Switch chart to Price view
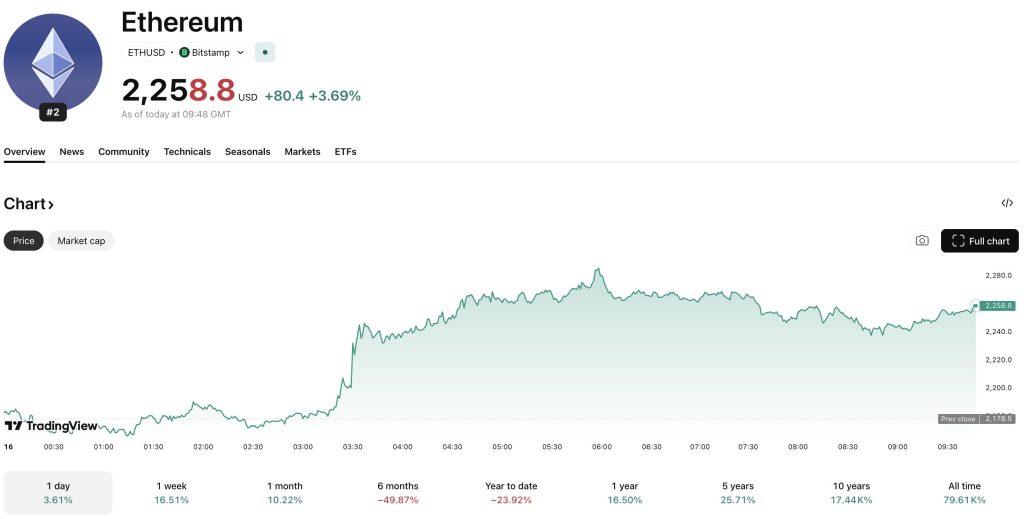Viewport: 1024px width, 519px height. click(x=24, y=241)
